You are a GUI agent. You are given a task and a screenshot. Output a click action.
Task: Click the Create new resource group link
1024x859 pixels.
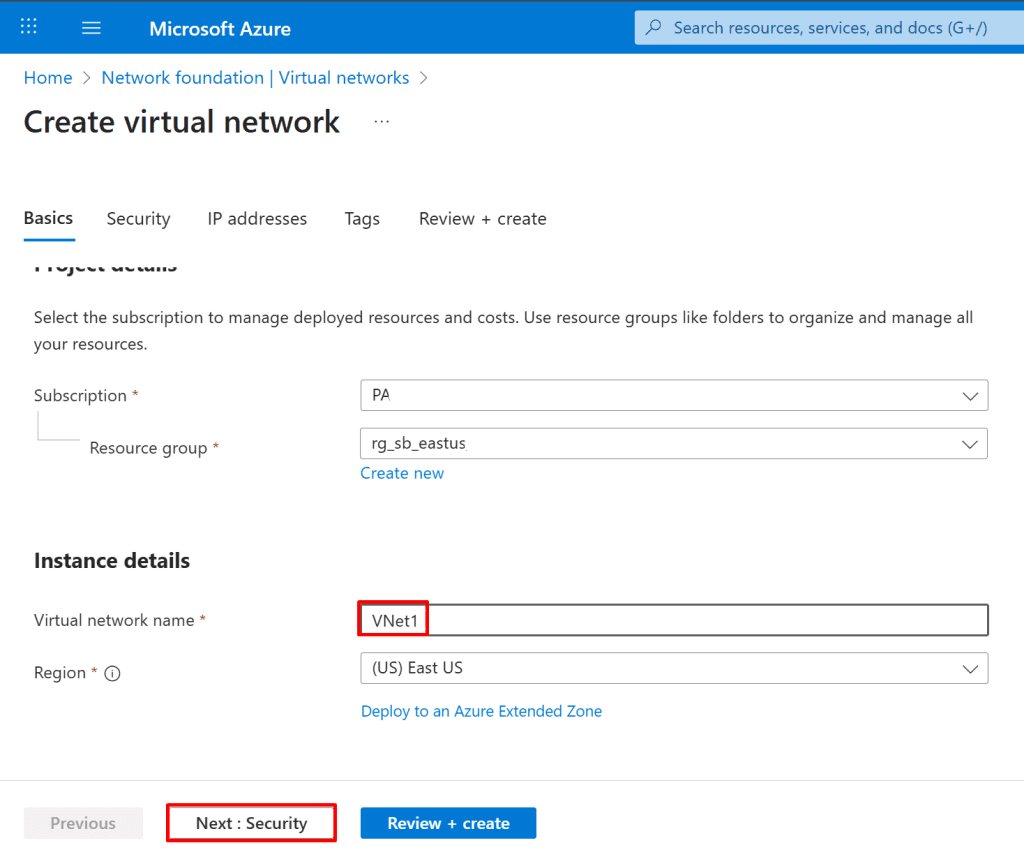402,473
